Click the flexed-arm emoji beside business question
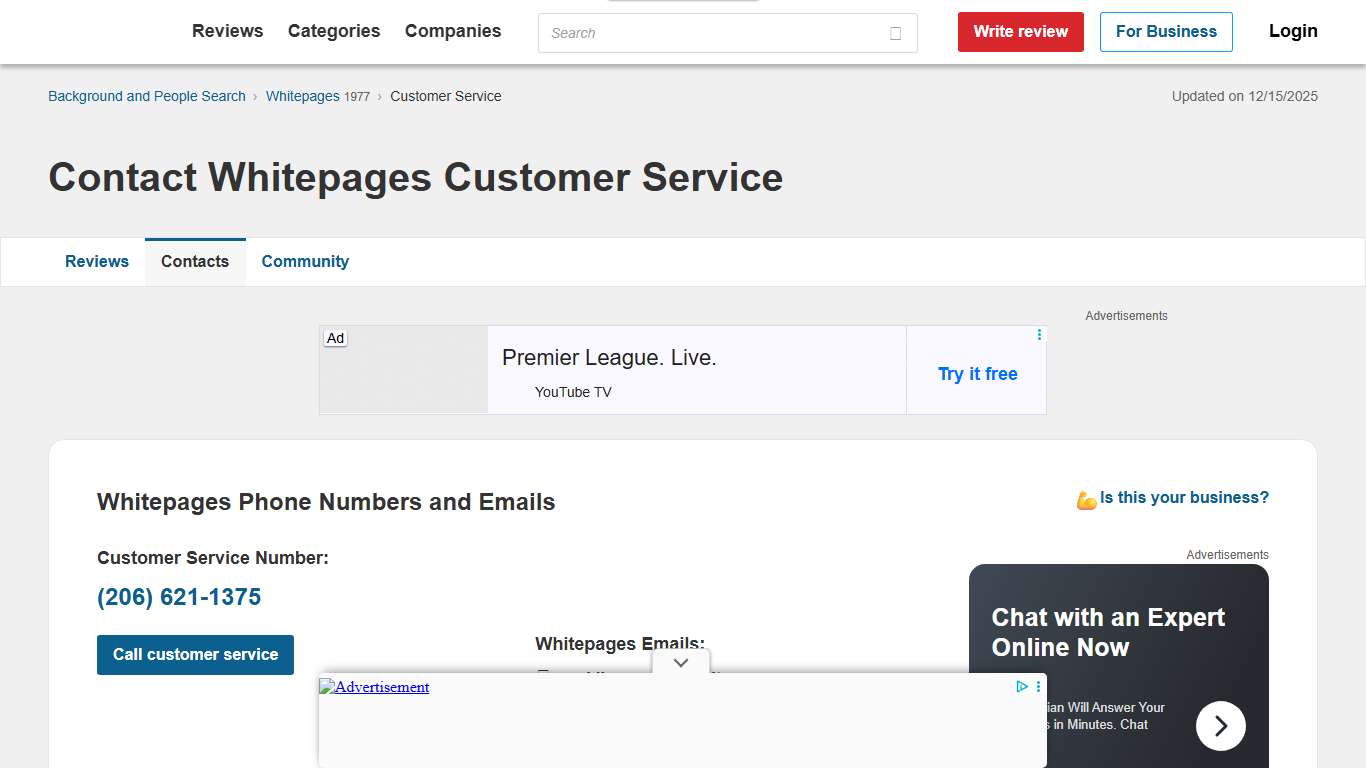1366x768 pixels. coord(1085,497)
